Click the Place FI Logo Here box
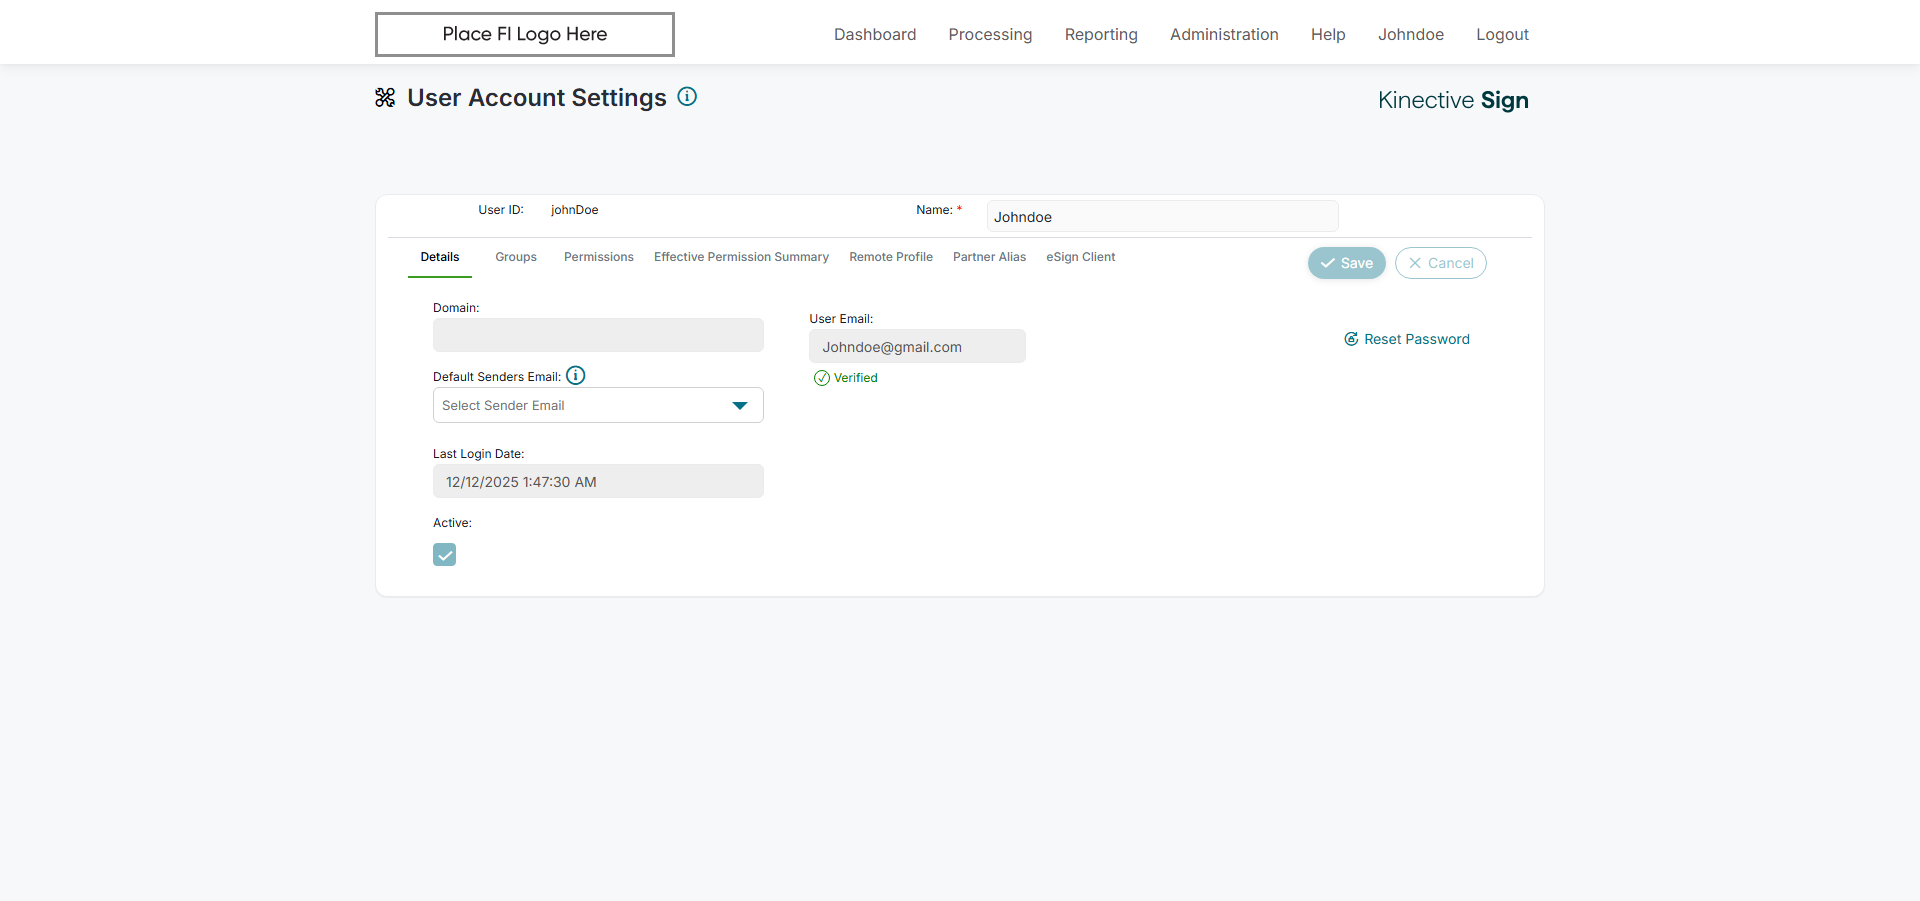Screen dimensions: 1920x901 point(525,34)
